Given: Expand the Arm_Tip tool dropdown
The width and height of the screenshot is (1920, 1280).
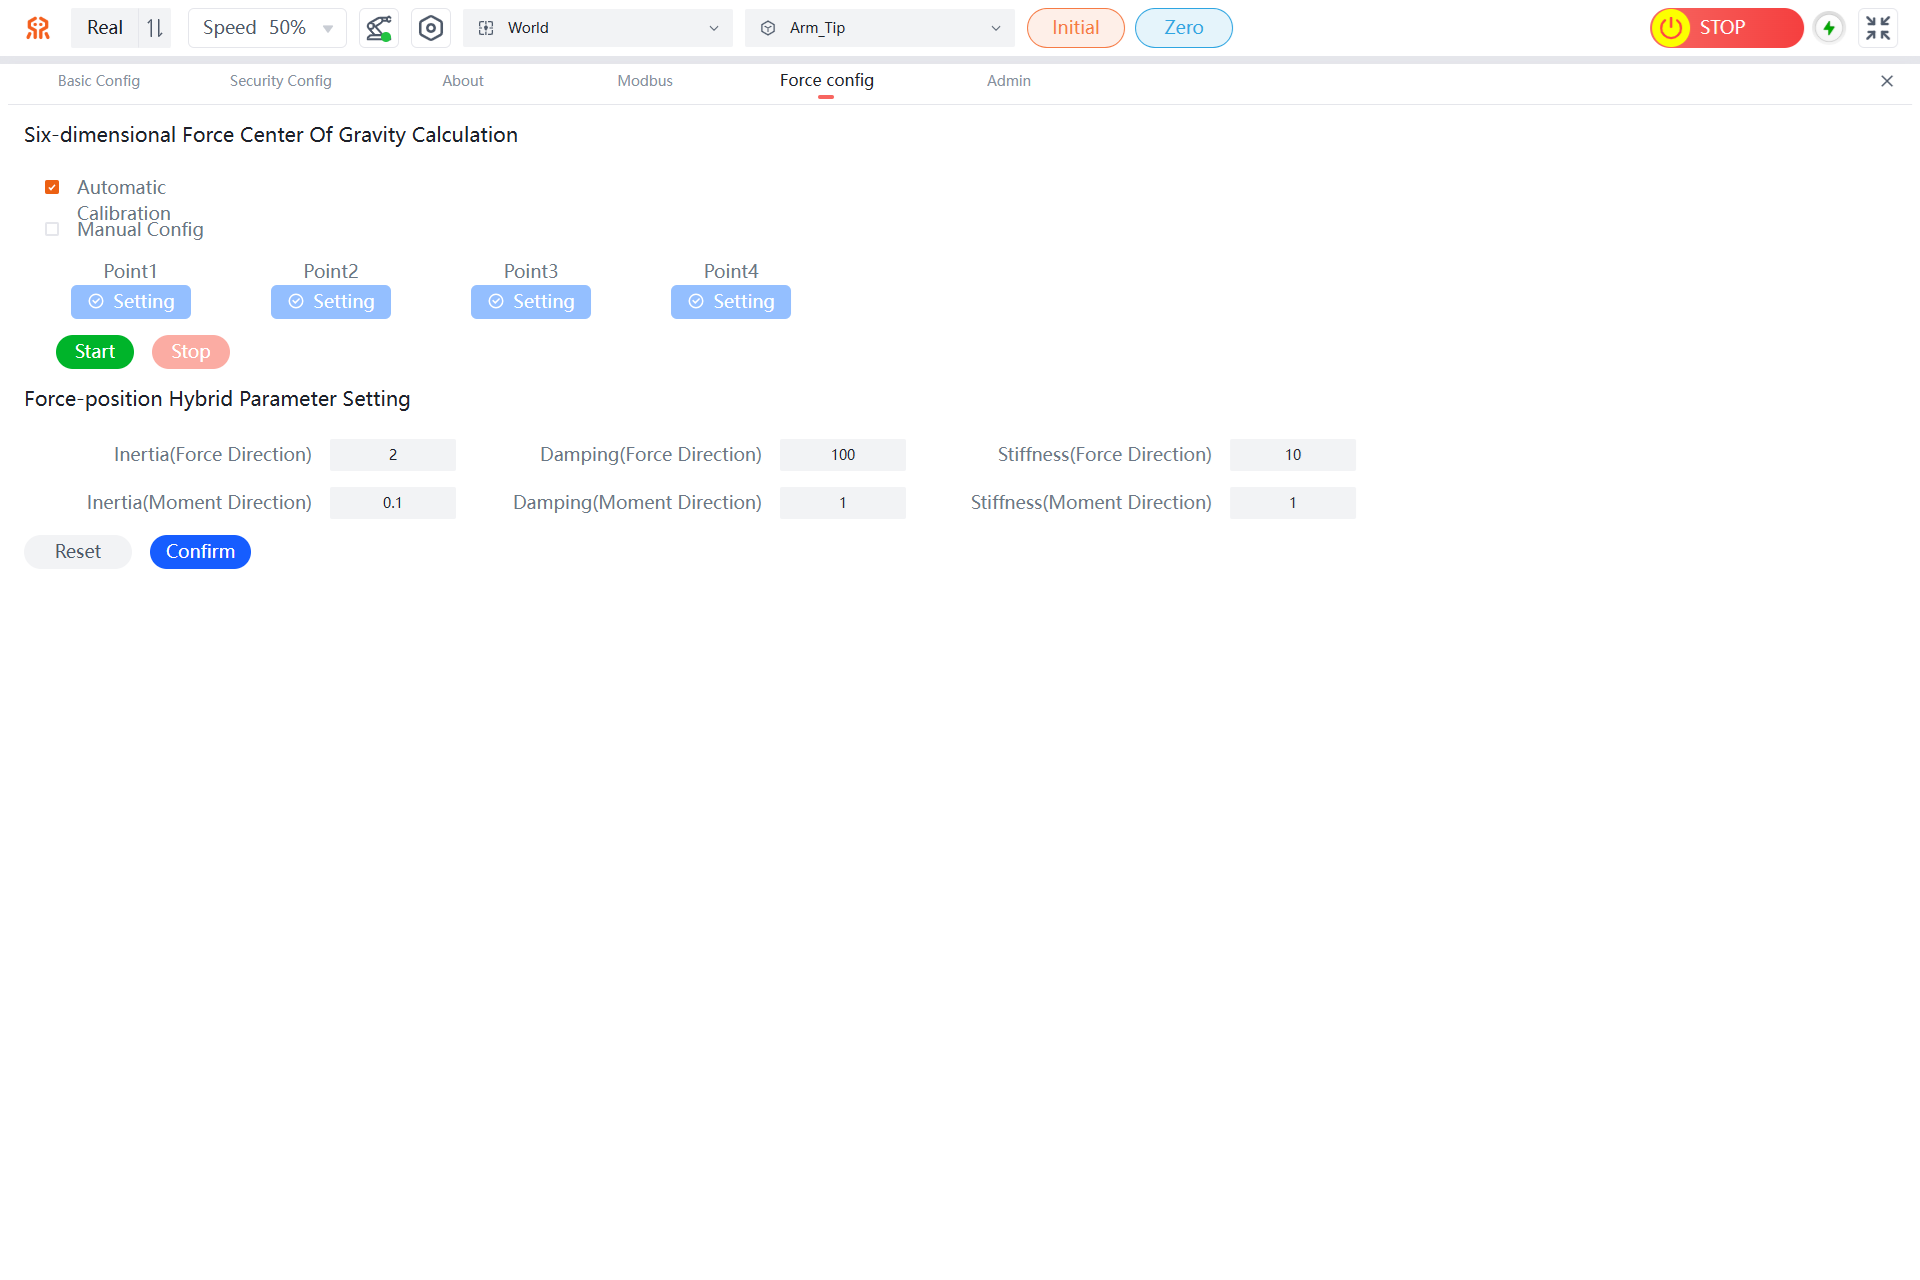Looking at the screenshot, I should coord(879,28).
